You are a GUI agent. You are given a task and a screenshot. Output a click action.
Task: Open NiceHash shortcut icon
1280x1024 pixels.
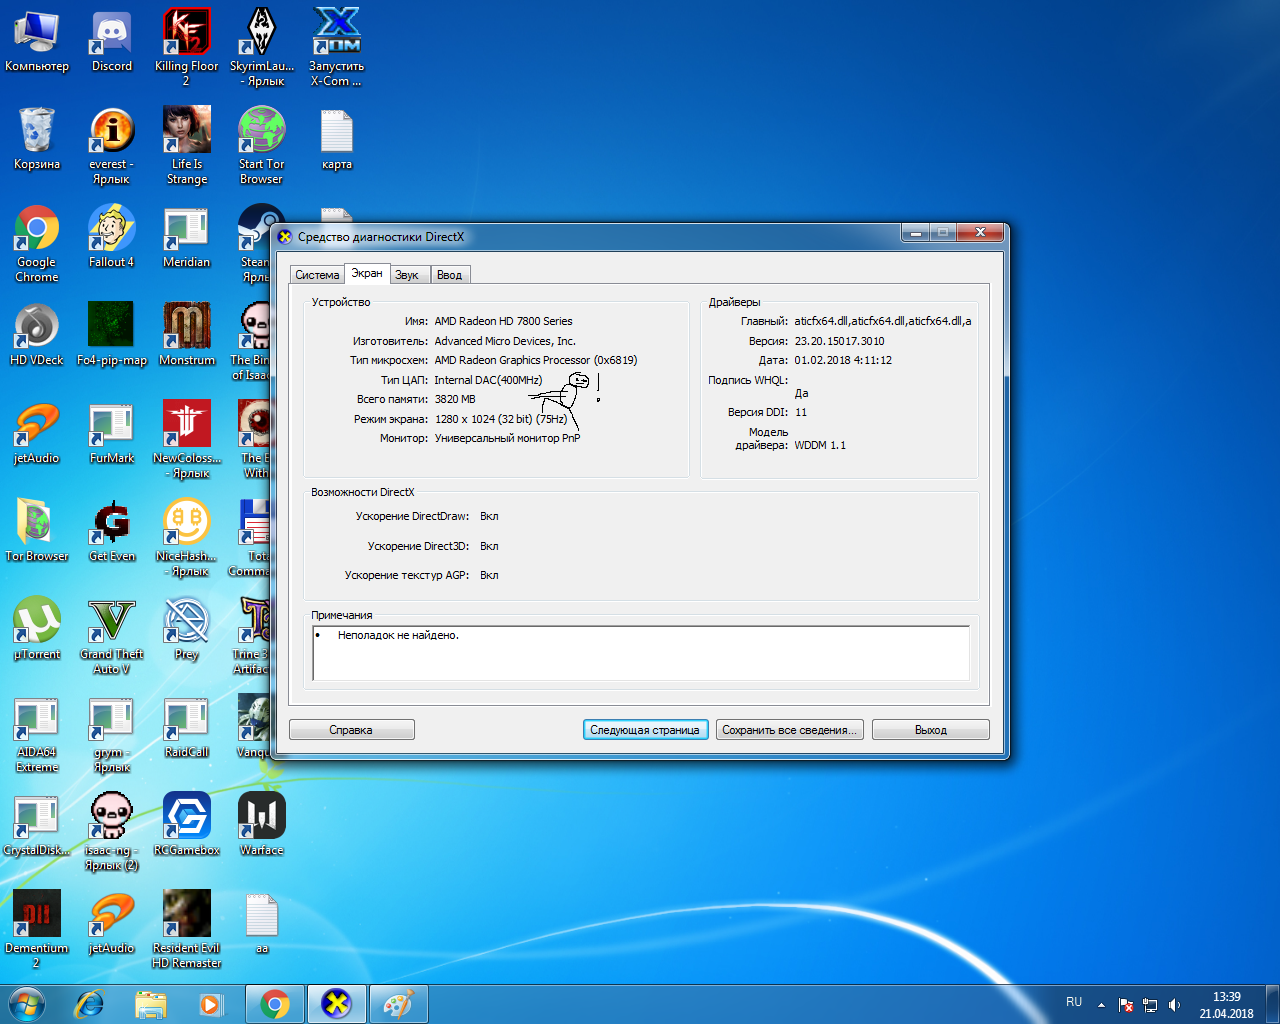click(187, 537)
